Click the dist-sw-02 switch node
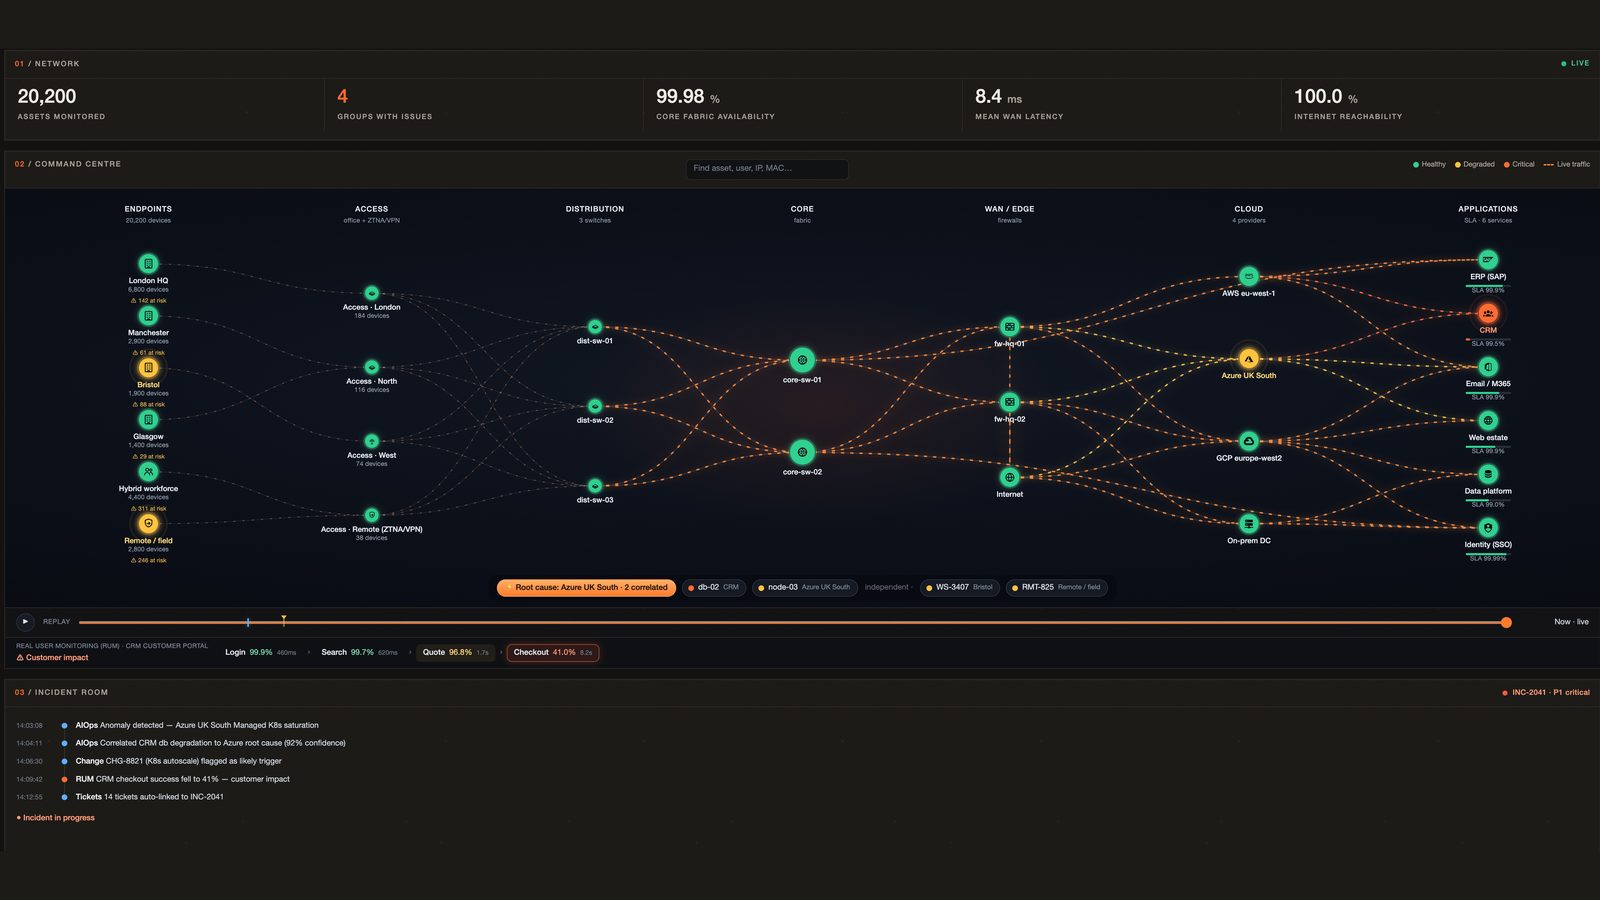This screenshot has width=1600, height=900. [595, 406]
